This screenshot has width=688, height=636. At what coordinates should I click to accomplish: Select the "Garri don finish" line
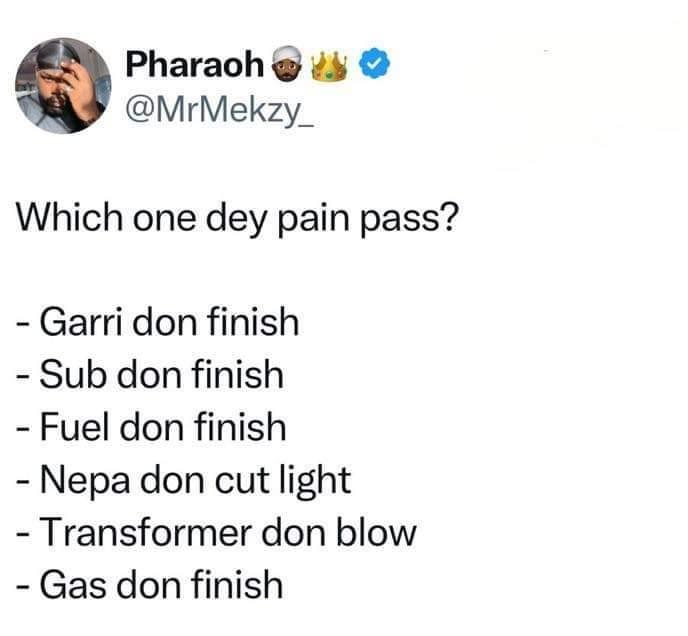pyautogui.click(x=158, y=322)
